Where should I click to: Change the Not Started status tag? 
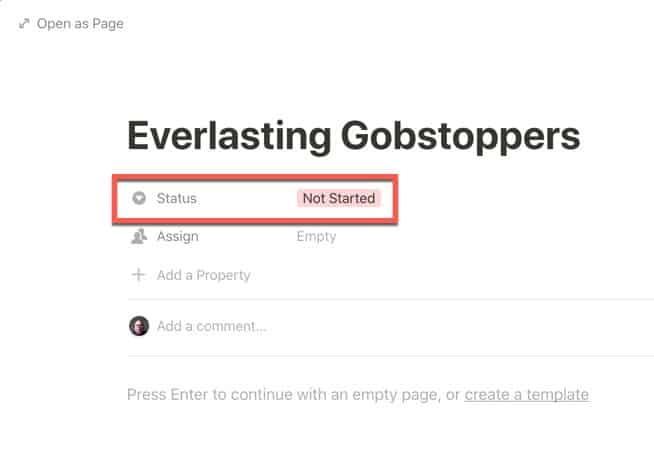(339, 198)
